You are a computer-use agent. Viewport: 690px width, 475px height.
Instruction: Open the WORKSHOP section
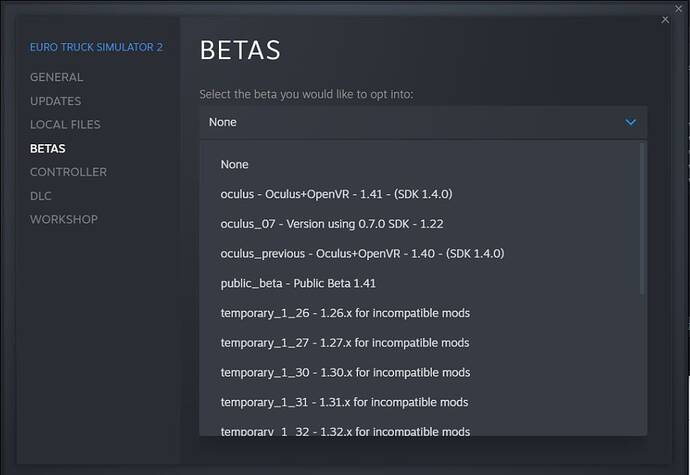(64, 219)
